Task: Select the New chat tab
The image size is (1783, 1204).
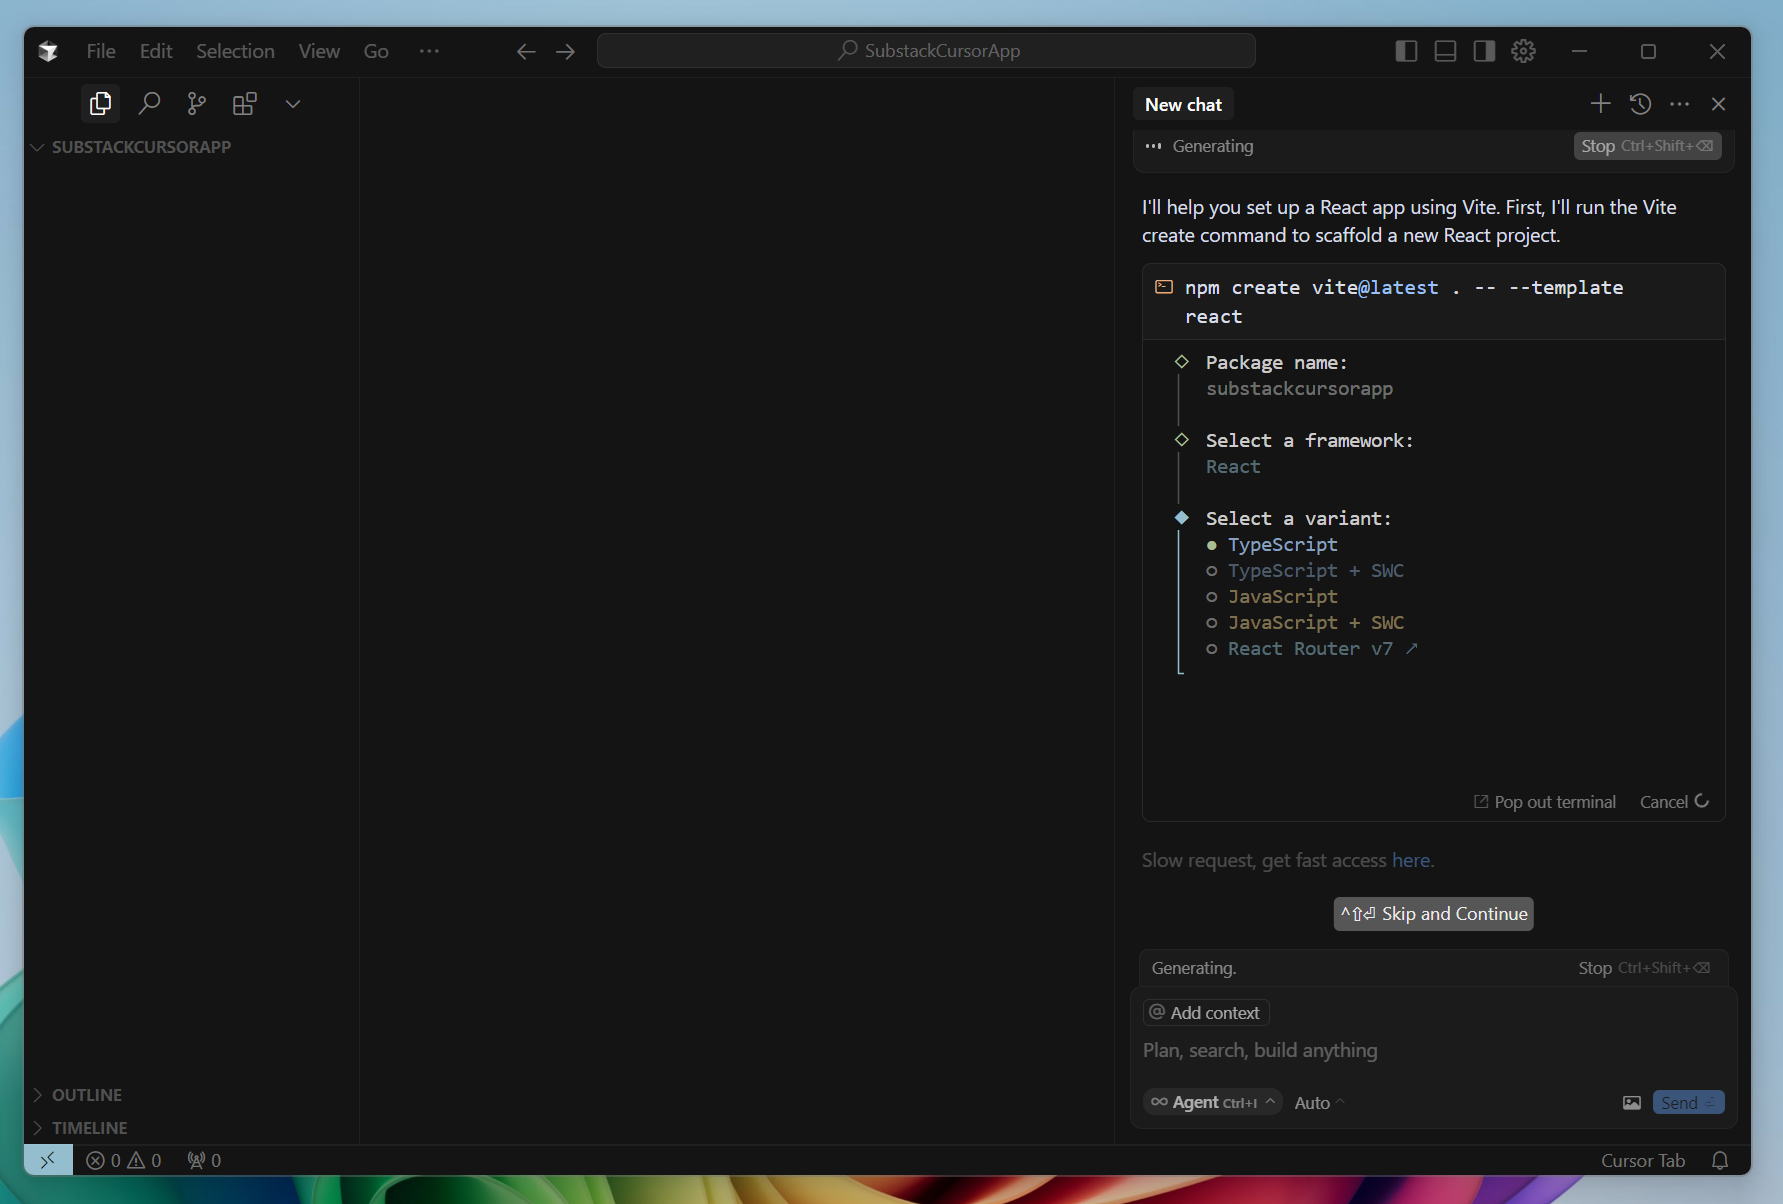Action: click(1183, 104)
